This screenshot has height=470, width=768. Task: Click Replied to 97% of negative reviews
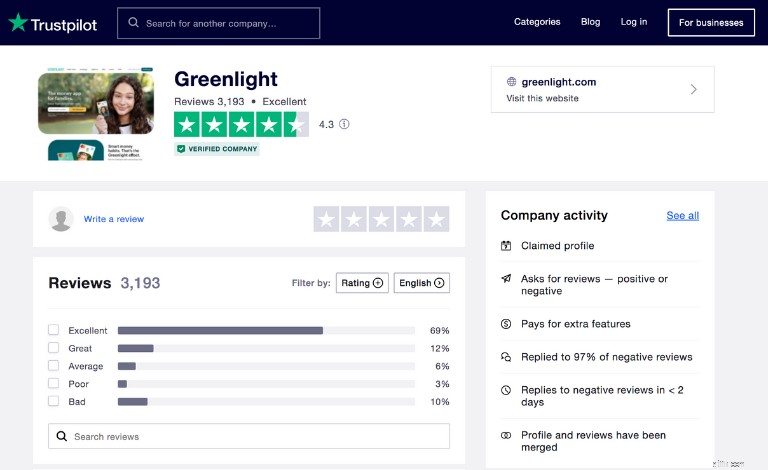point(606,357)
